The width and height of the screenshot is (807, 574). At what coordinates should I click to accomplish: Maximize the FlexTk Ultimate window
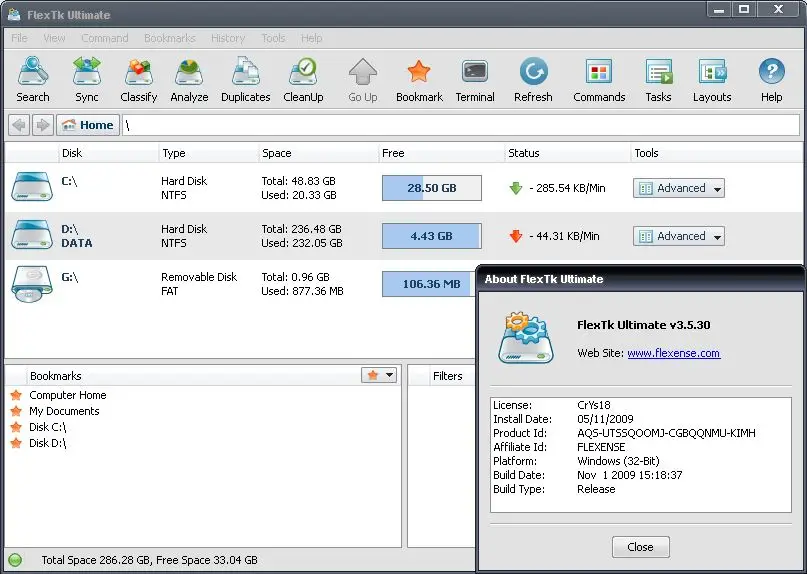tap(744, 9)
